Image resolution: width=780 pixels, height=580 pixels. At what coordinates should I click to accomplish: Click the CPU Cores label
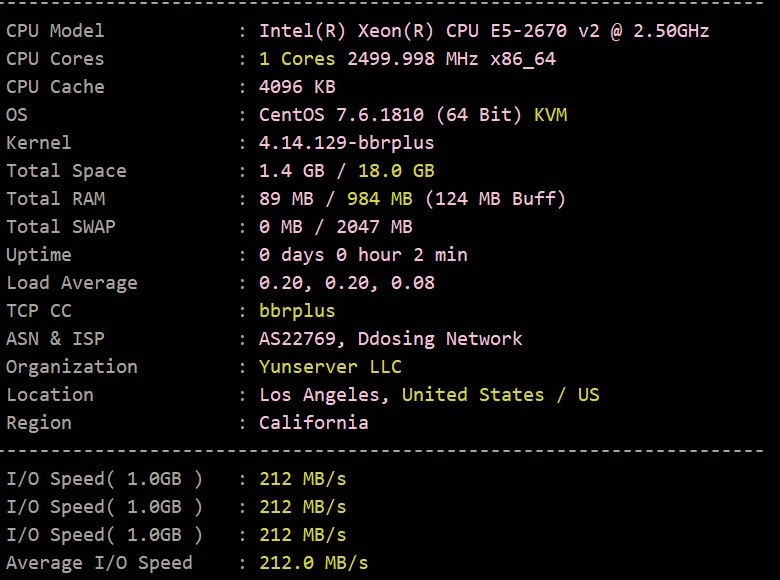click(x=55, y=59)
